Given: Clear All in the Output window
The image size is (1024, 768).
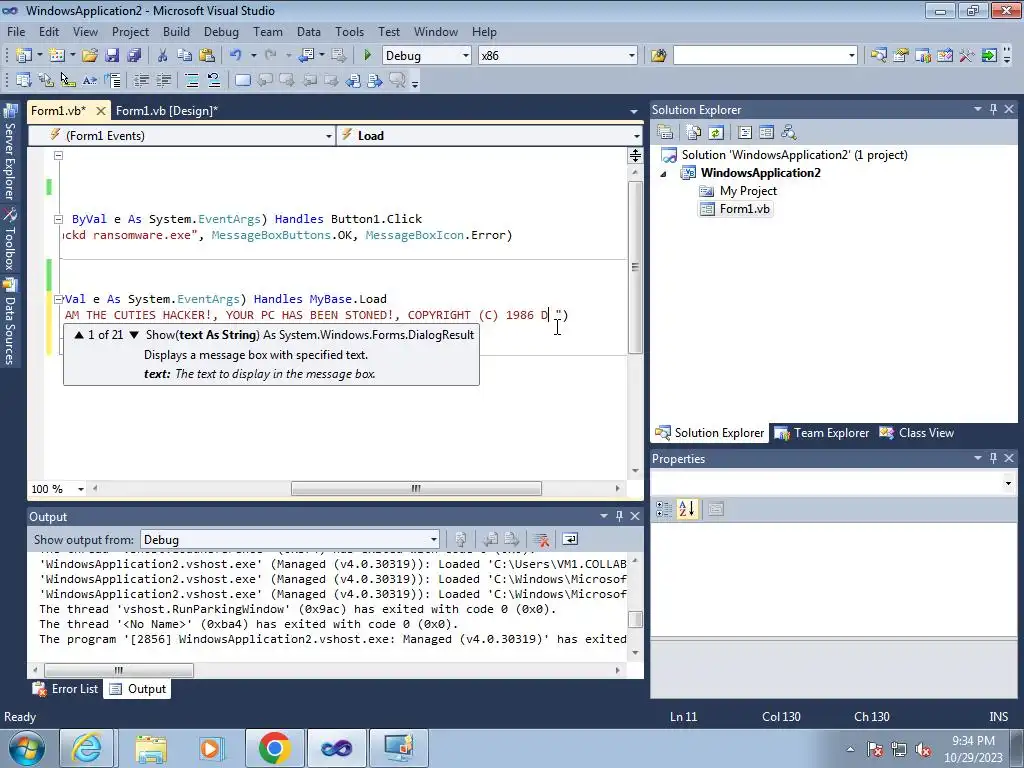Looking at the screenshot, I should [x=541, y=539].
